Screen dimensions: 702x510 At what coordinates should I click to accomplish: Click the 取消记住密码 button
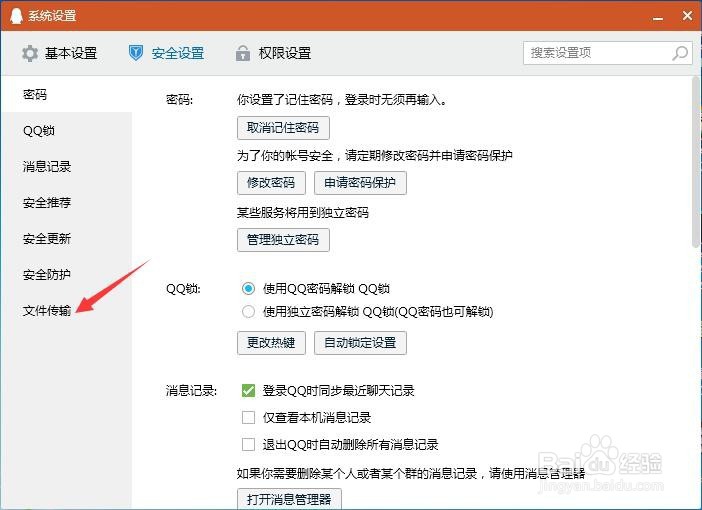point(283,128)
